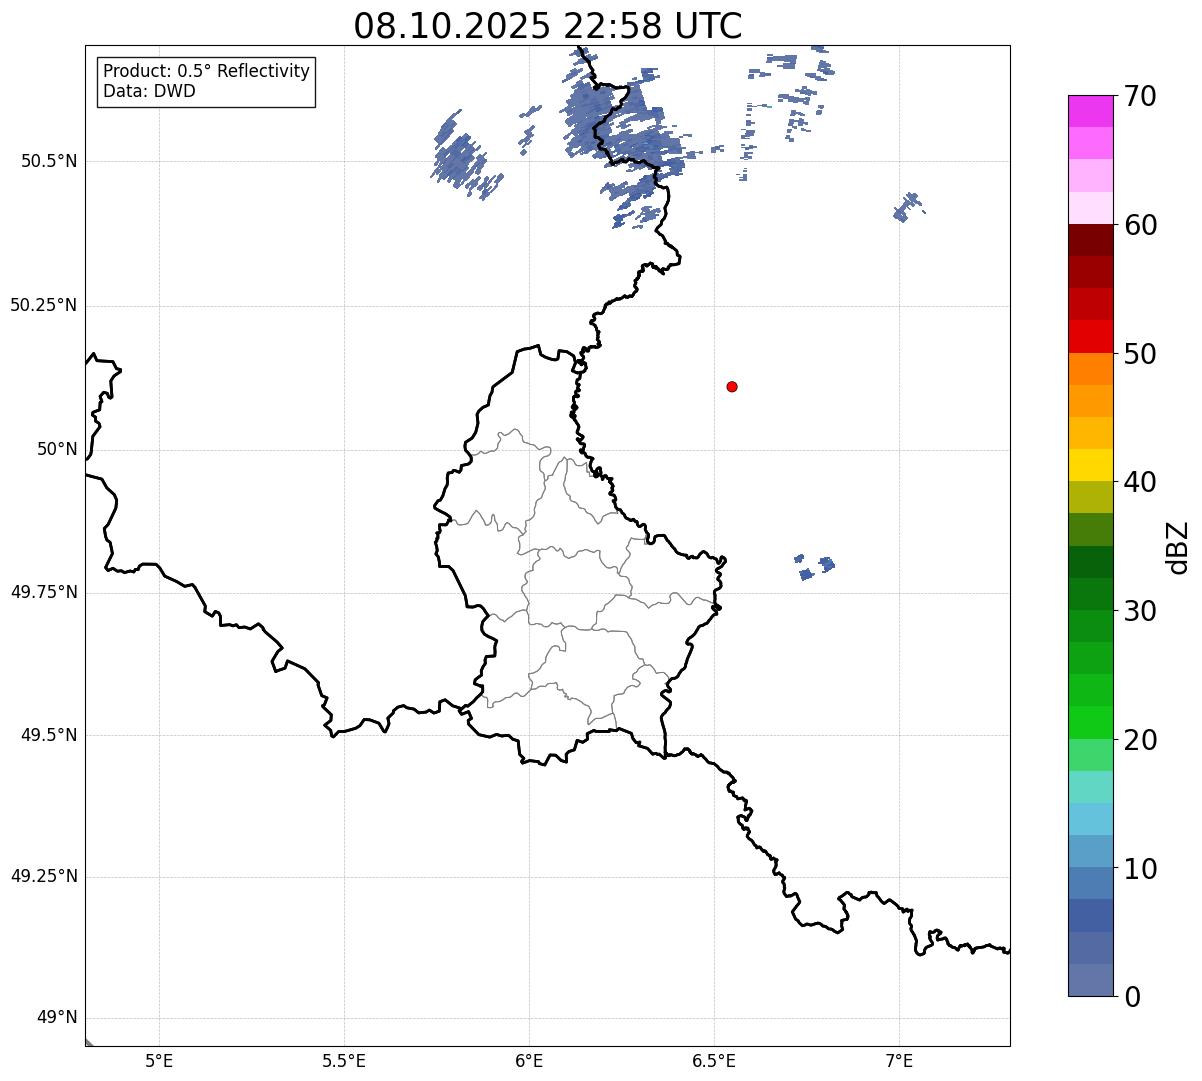Select the 49.5°N latitude label
1202x1081 pixels.
[48, 735]
